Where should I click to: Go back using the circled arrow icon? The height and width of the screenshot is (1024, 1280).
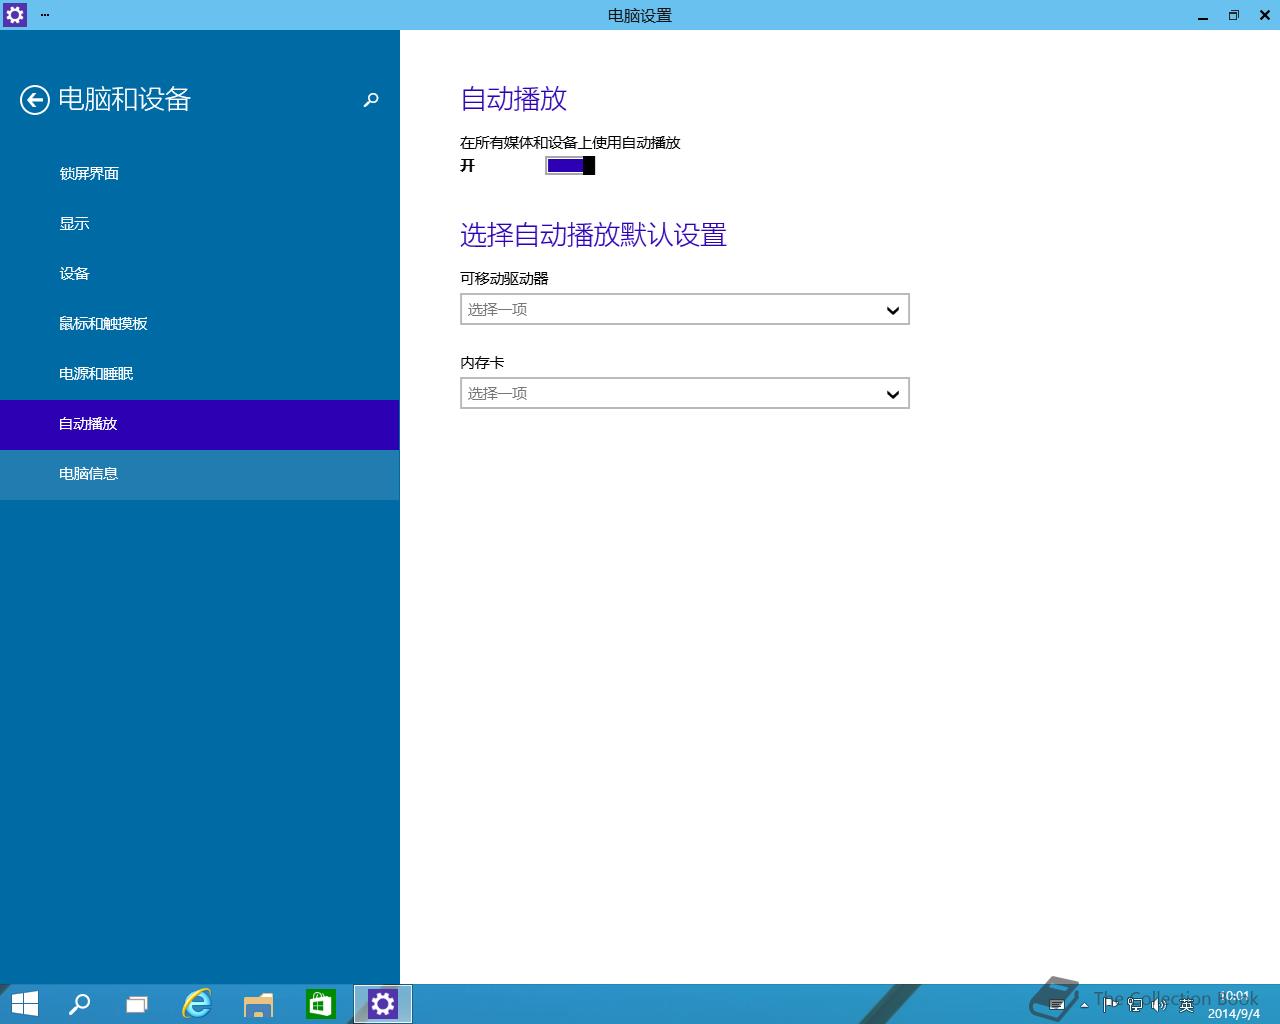pyautogui.click(x=35, y=100)
